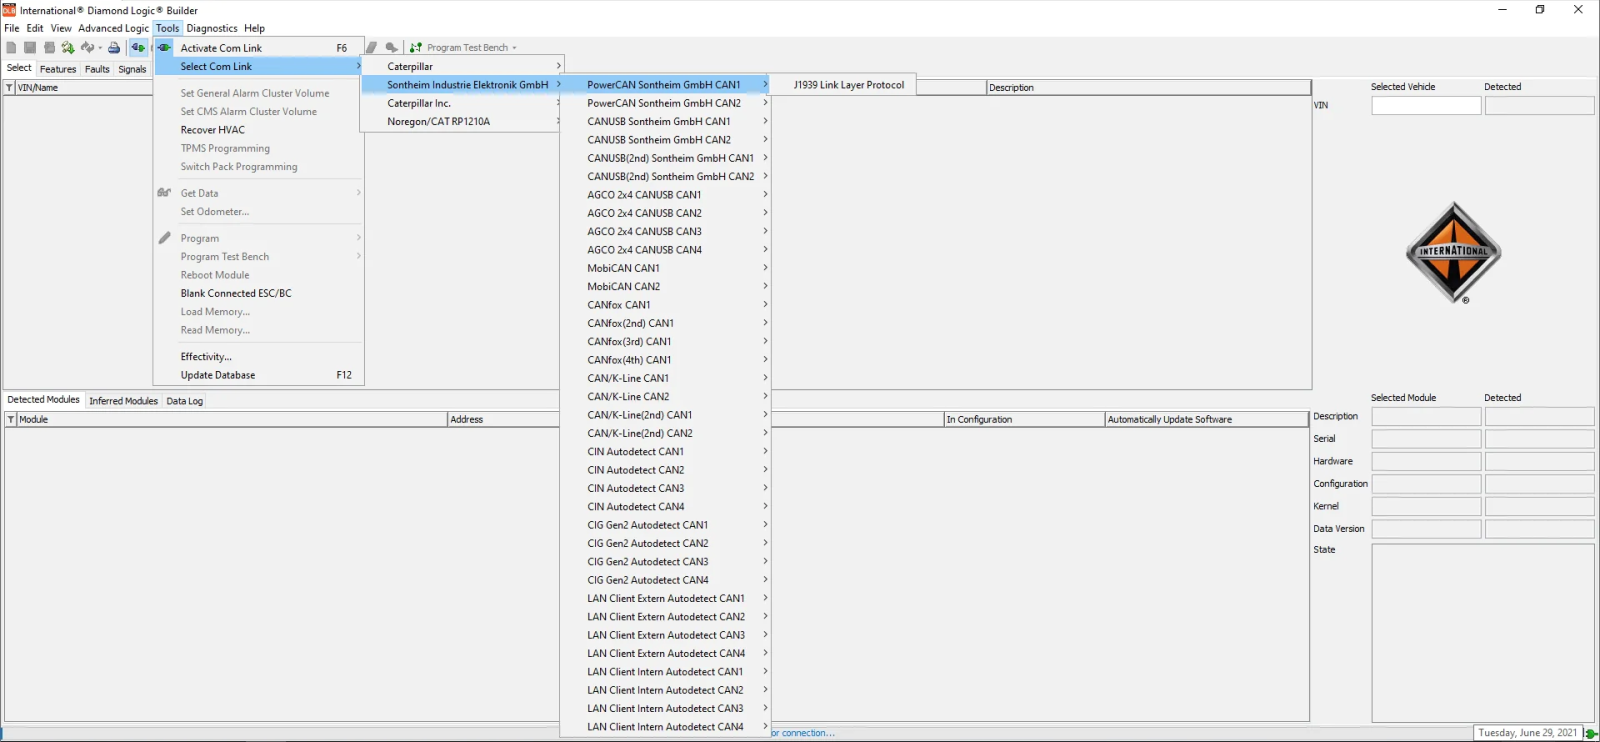Click the New file toolbar icon
The height and width of the screenshot is (742, 1600).
point(11,47)
